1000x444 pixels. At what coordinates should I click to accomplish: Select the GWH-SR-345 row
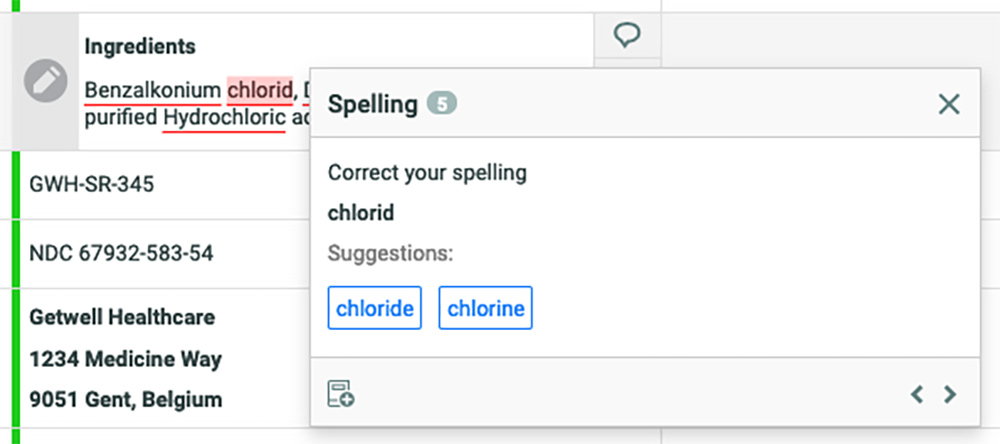(92, 184)
